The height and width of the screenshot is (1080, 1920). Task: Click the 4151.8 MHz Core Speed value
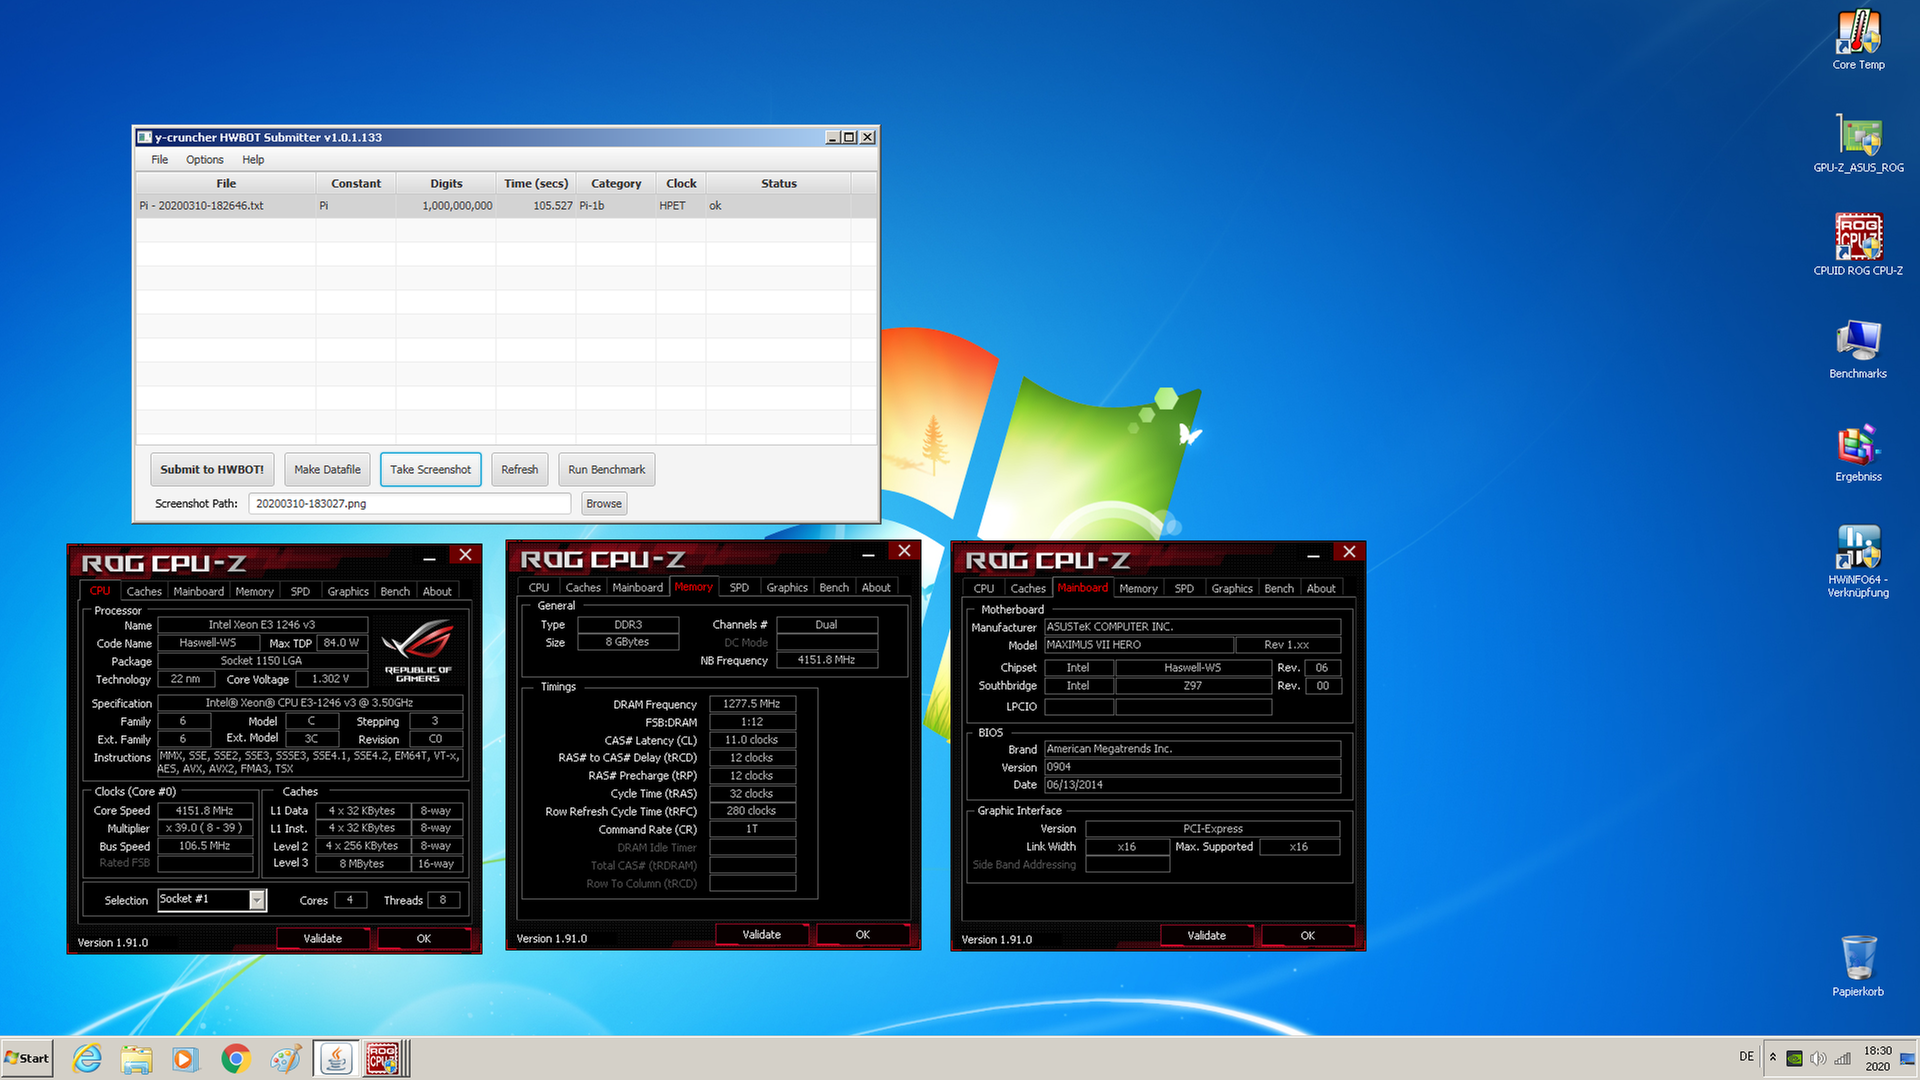coord(205,811)
